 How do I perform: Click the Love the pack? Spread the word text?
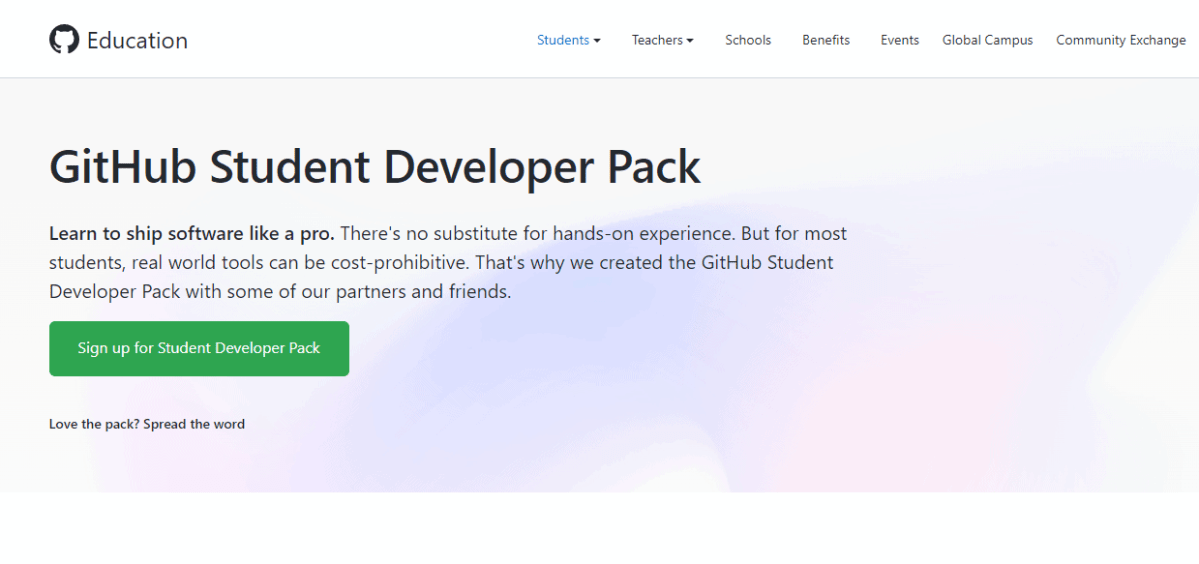tap(147, 423)
